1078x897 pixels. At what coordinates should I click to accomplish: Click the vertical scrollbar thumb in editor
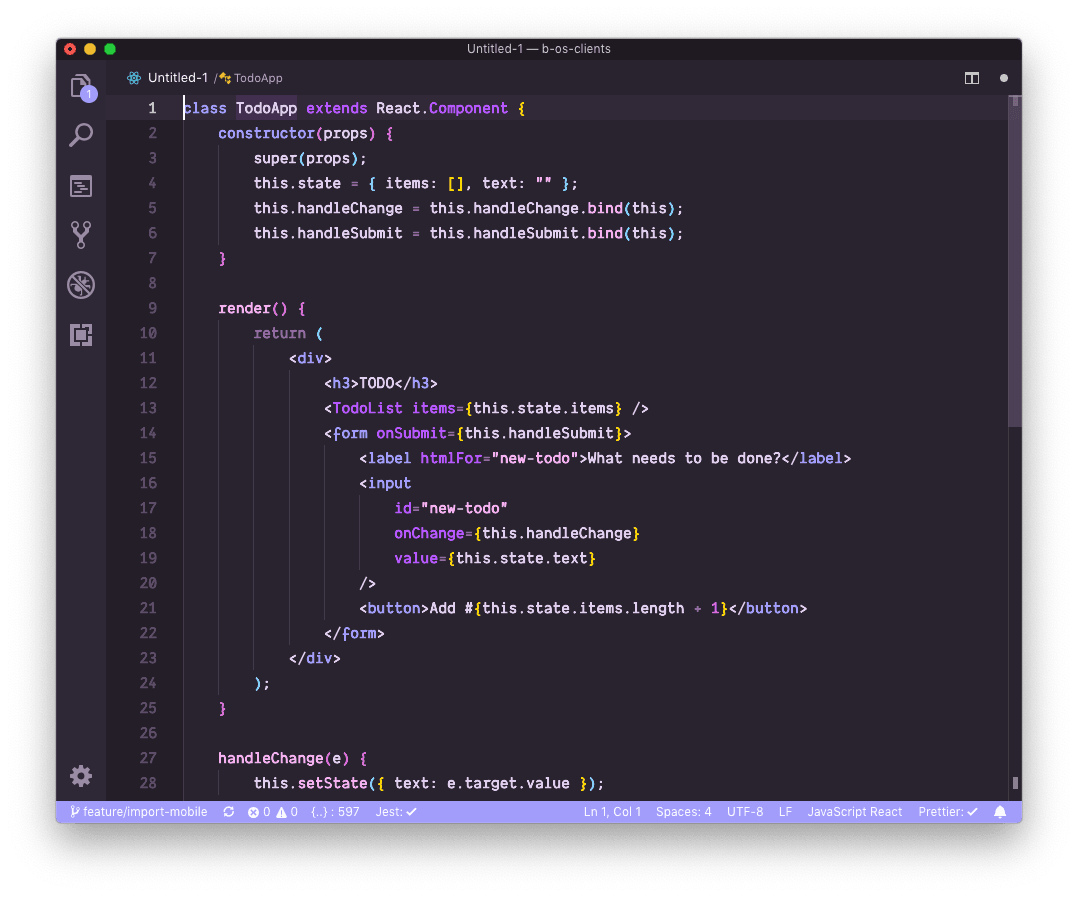(1015, 261)
